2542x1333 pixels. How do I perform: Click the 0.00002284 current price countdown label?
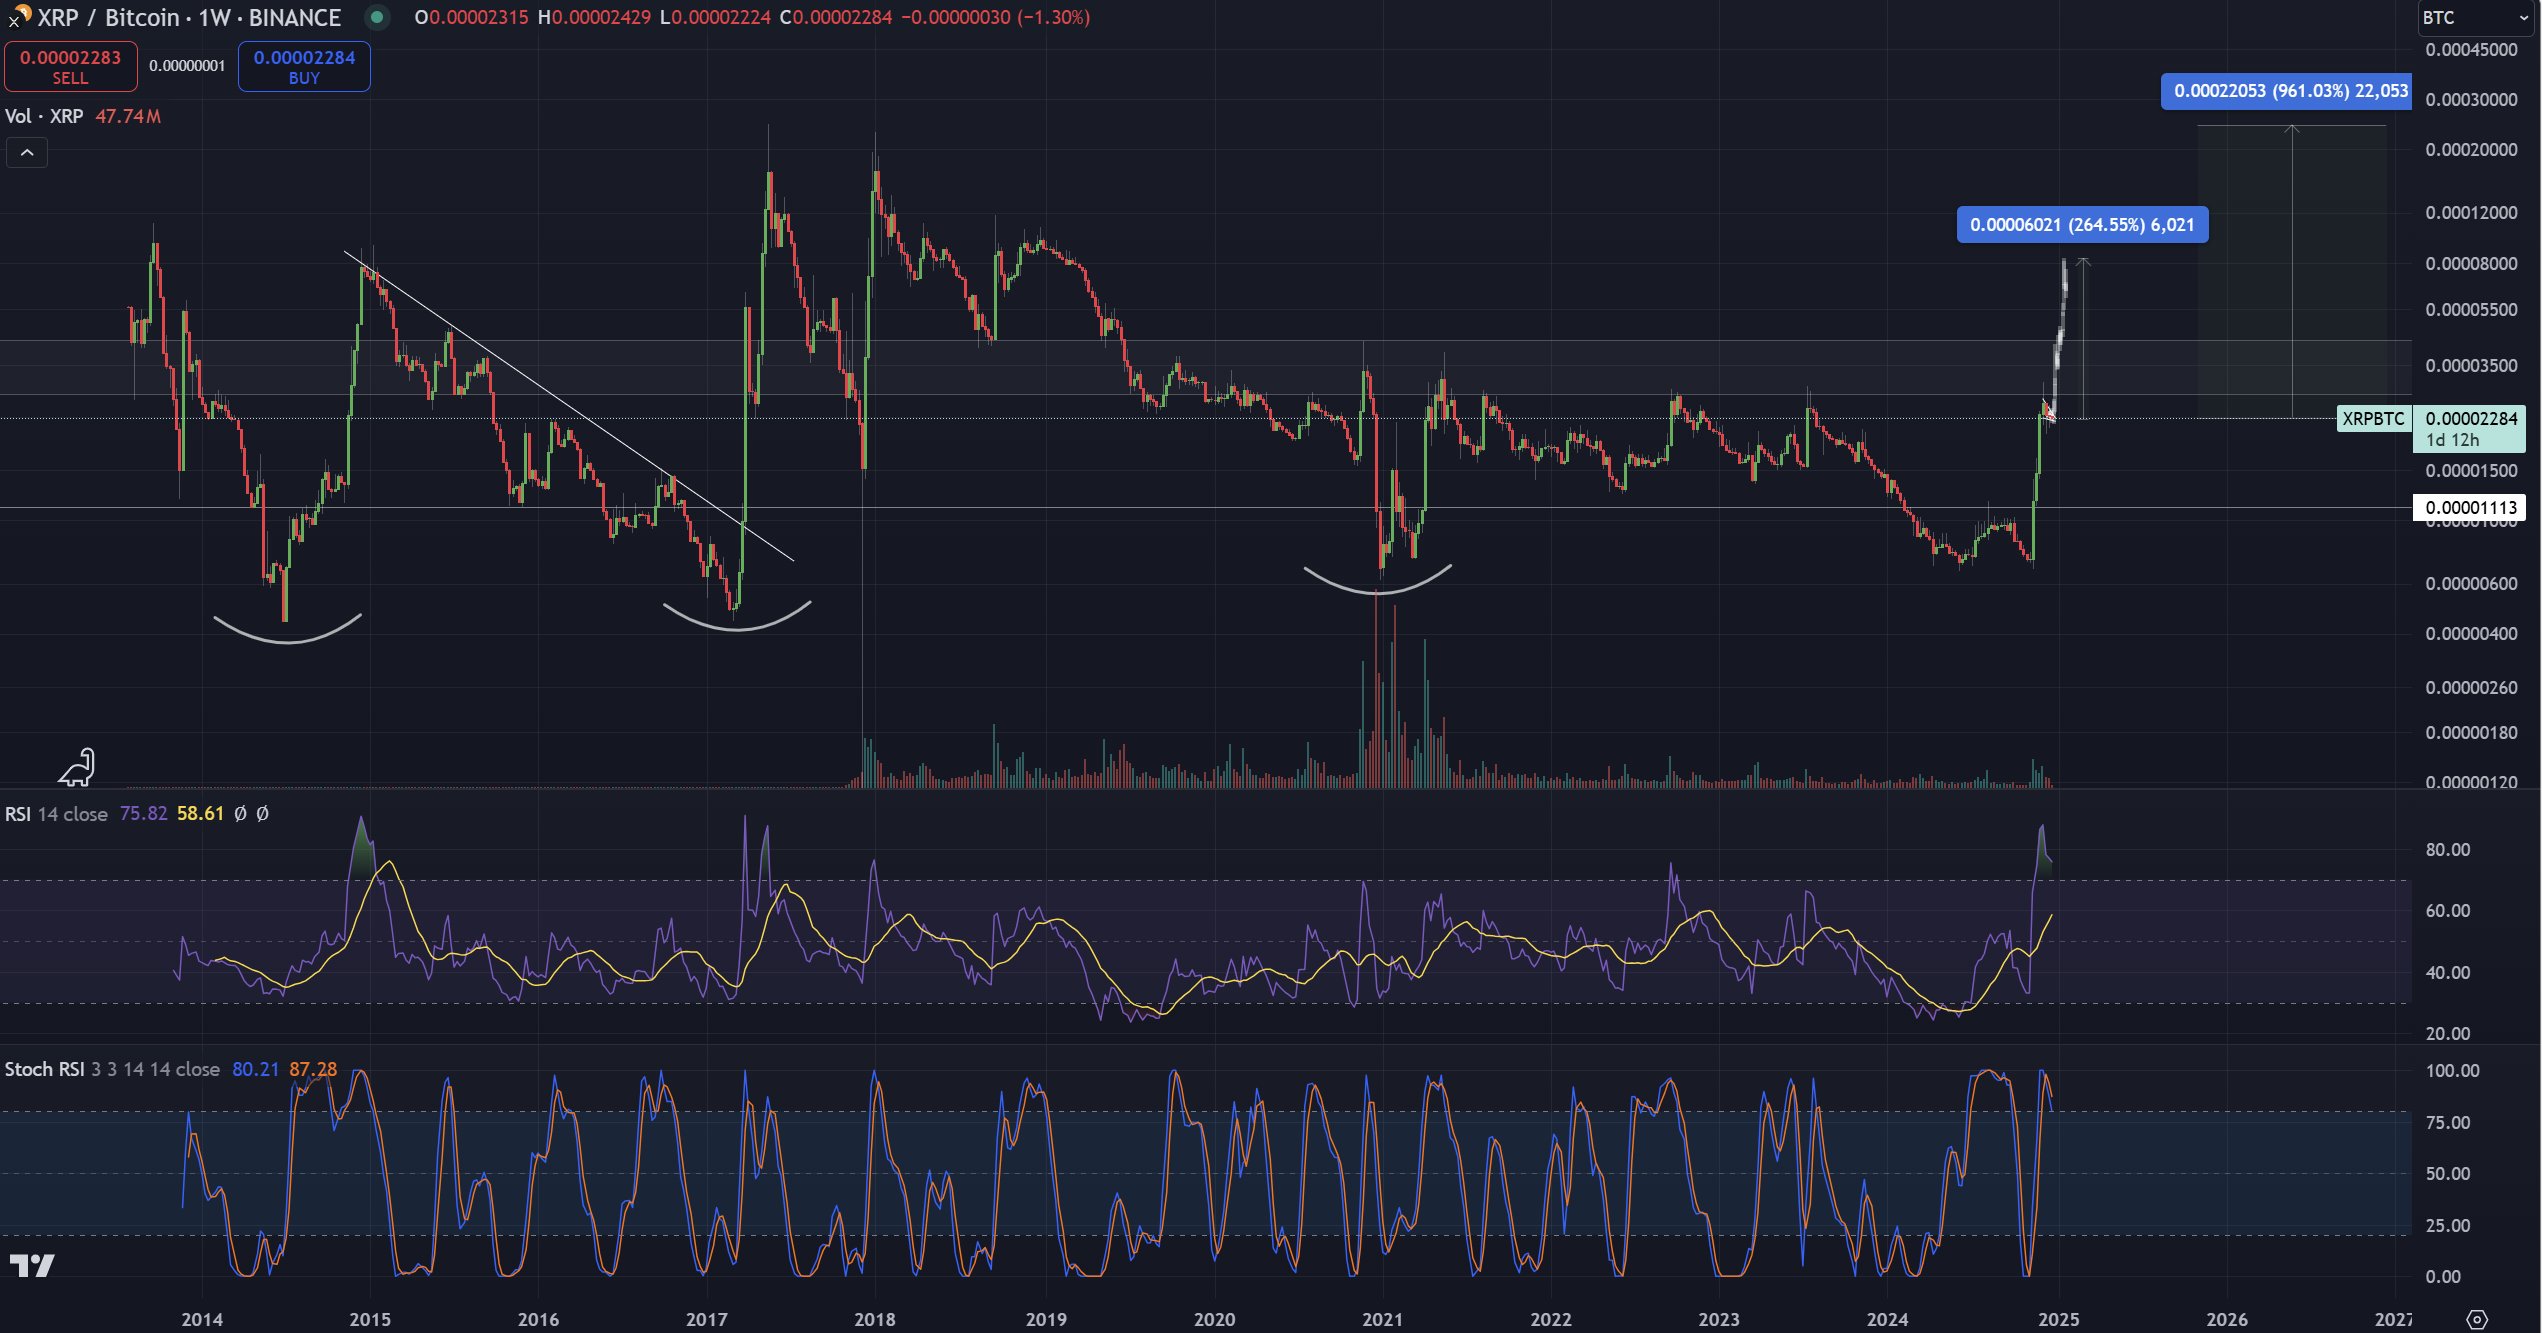click(x=2470, y=429)
